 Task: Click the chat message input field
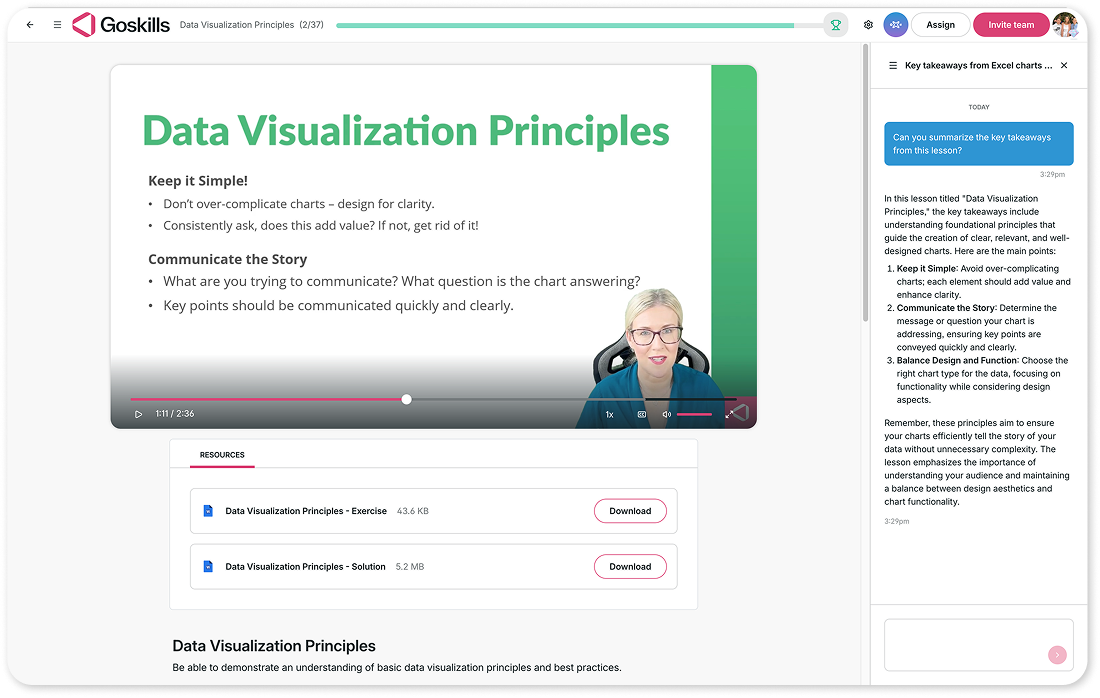pyautogui.click(x=979, y=645)
